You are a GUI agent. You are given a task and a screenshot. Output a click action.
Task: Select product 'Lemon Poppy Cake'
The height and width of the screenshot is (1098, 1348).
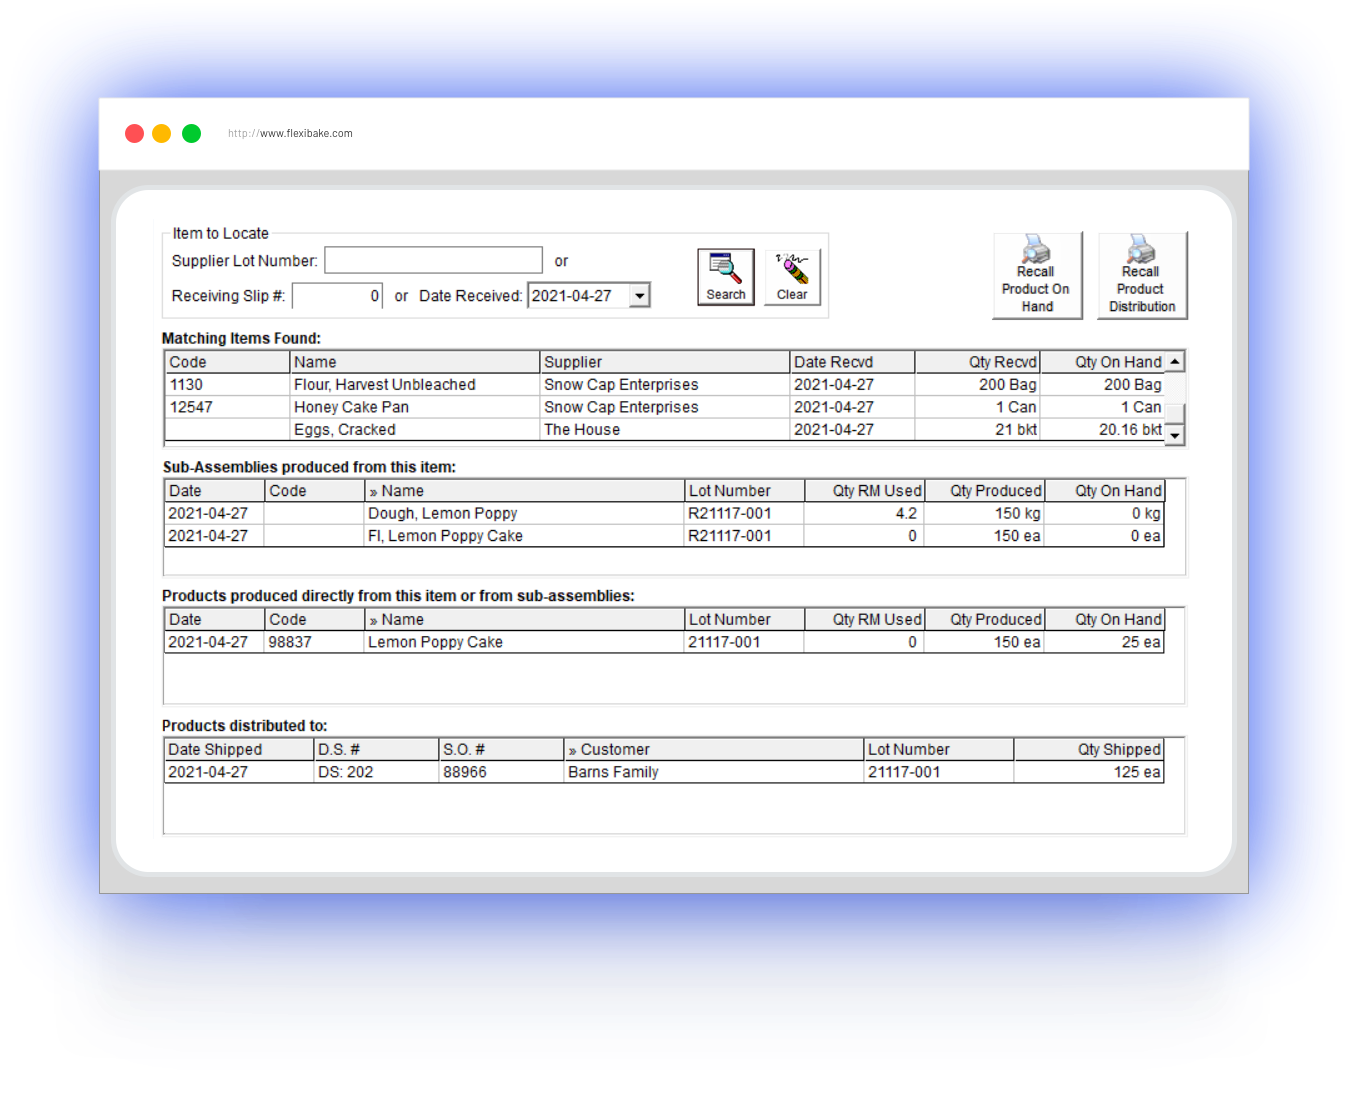(664, 643)
